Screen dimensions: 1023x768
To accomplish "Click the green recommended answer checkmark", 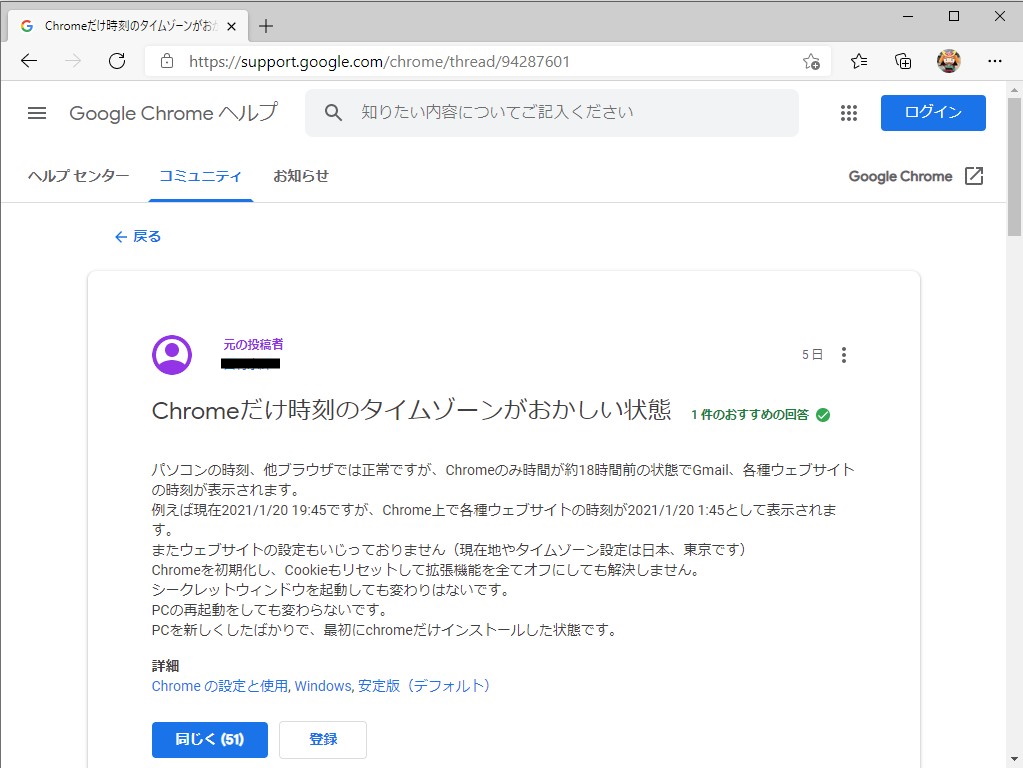I will click(823, 415).
